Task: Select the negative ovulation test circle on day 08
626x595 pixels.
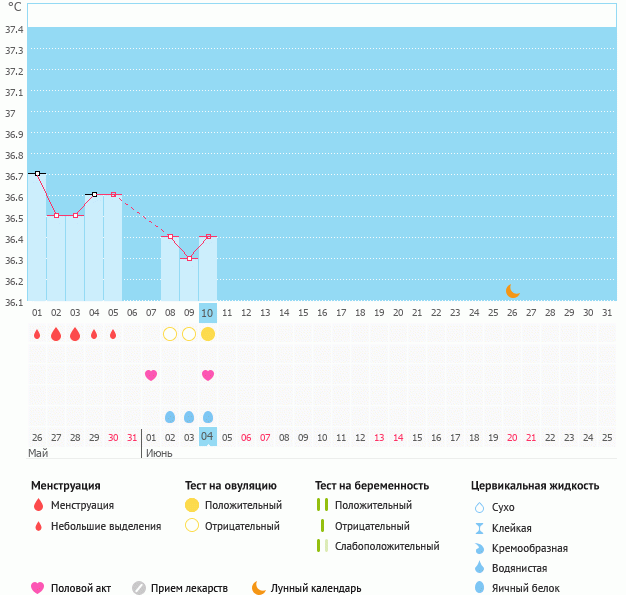Action: click(170, 334)
